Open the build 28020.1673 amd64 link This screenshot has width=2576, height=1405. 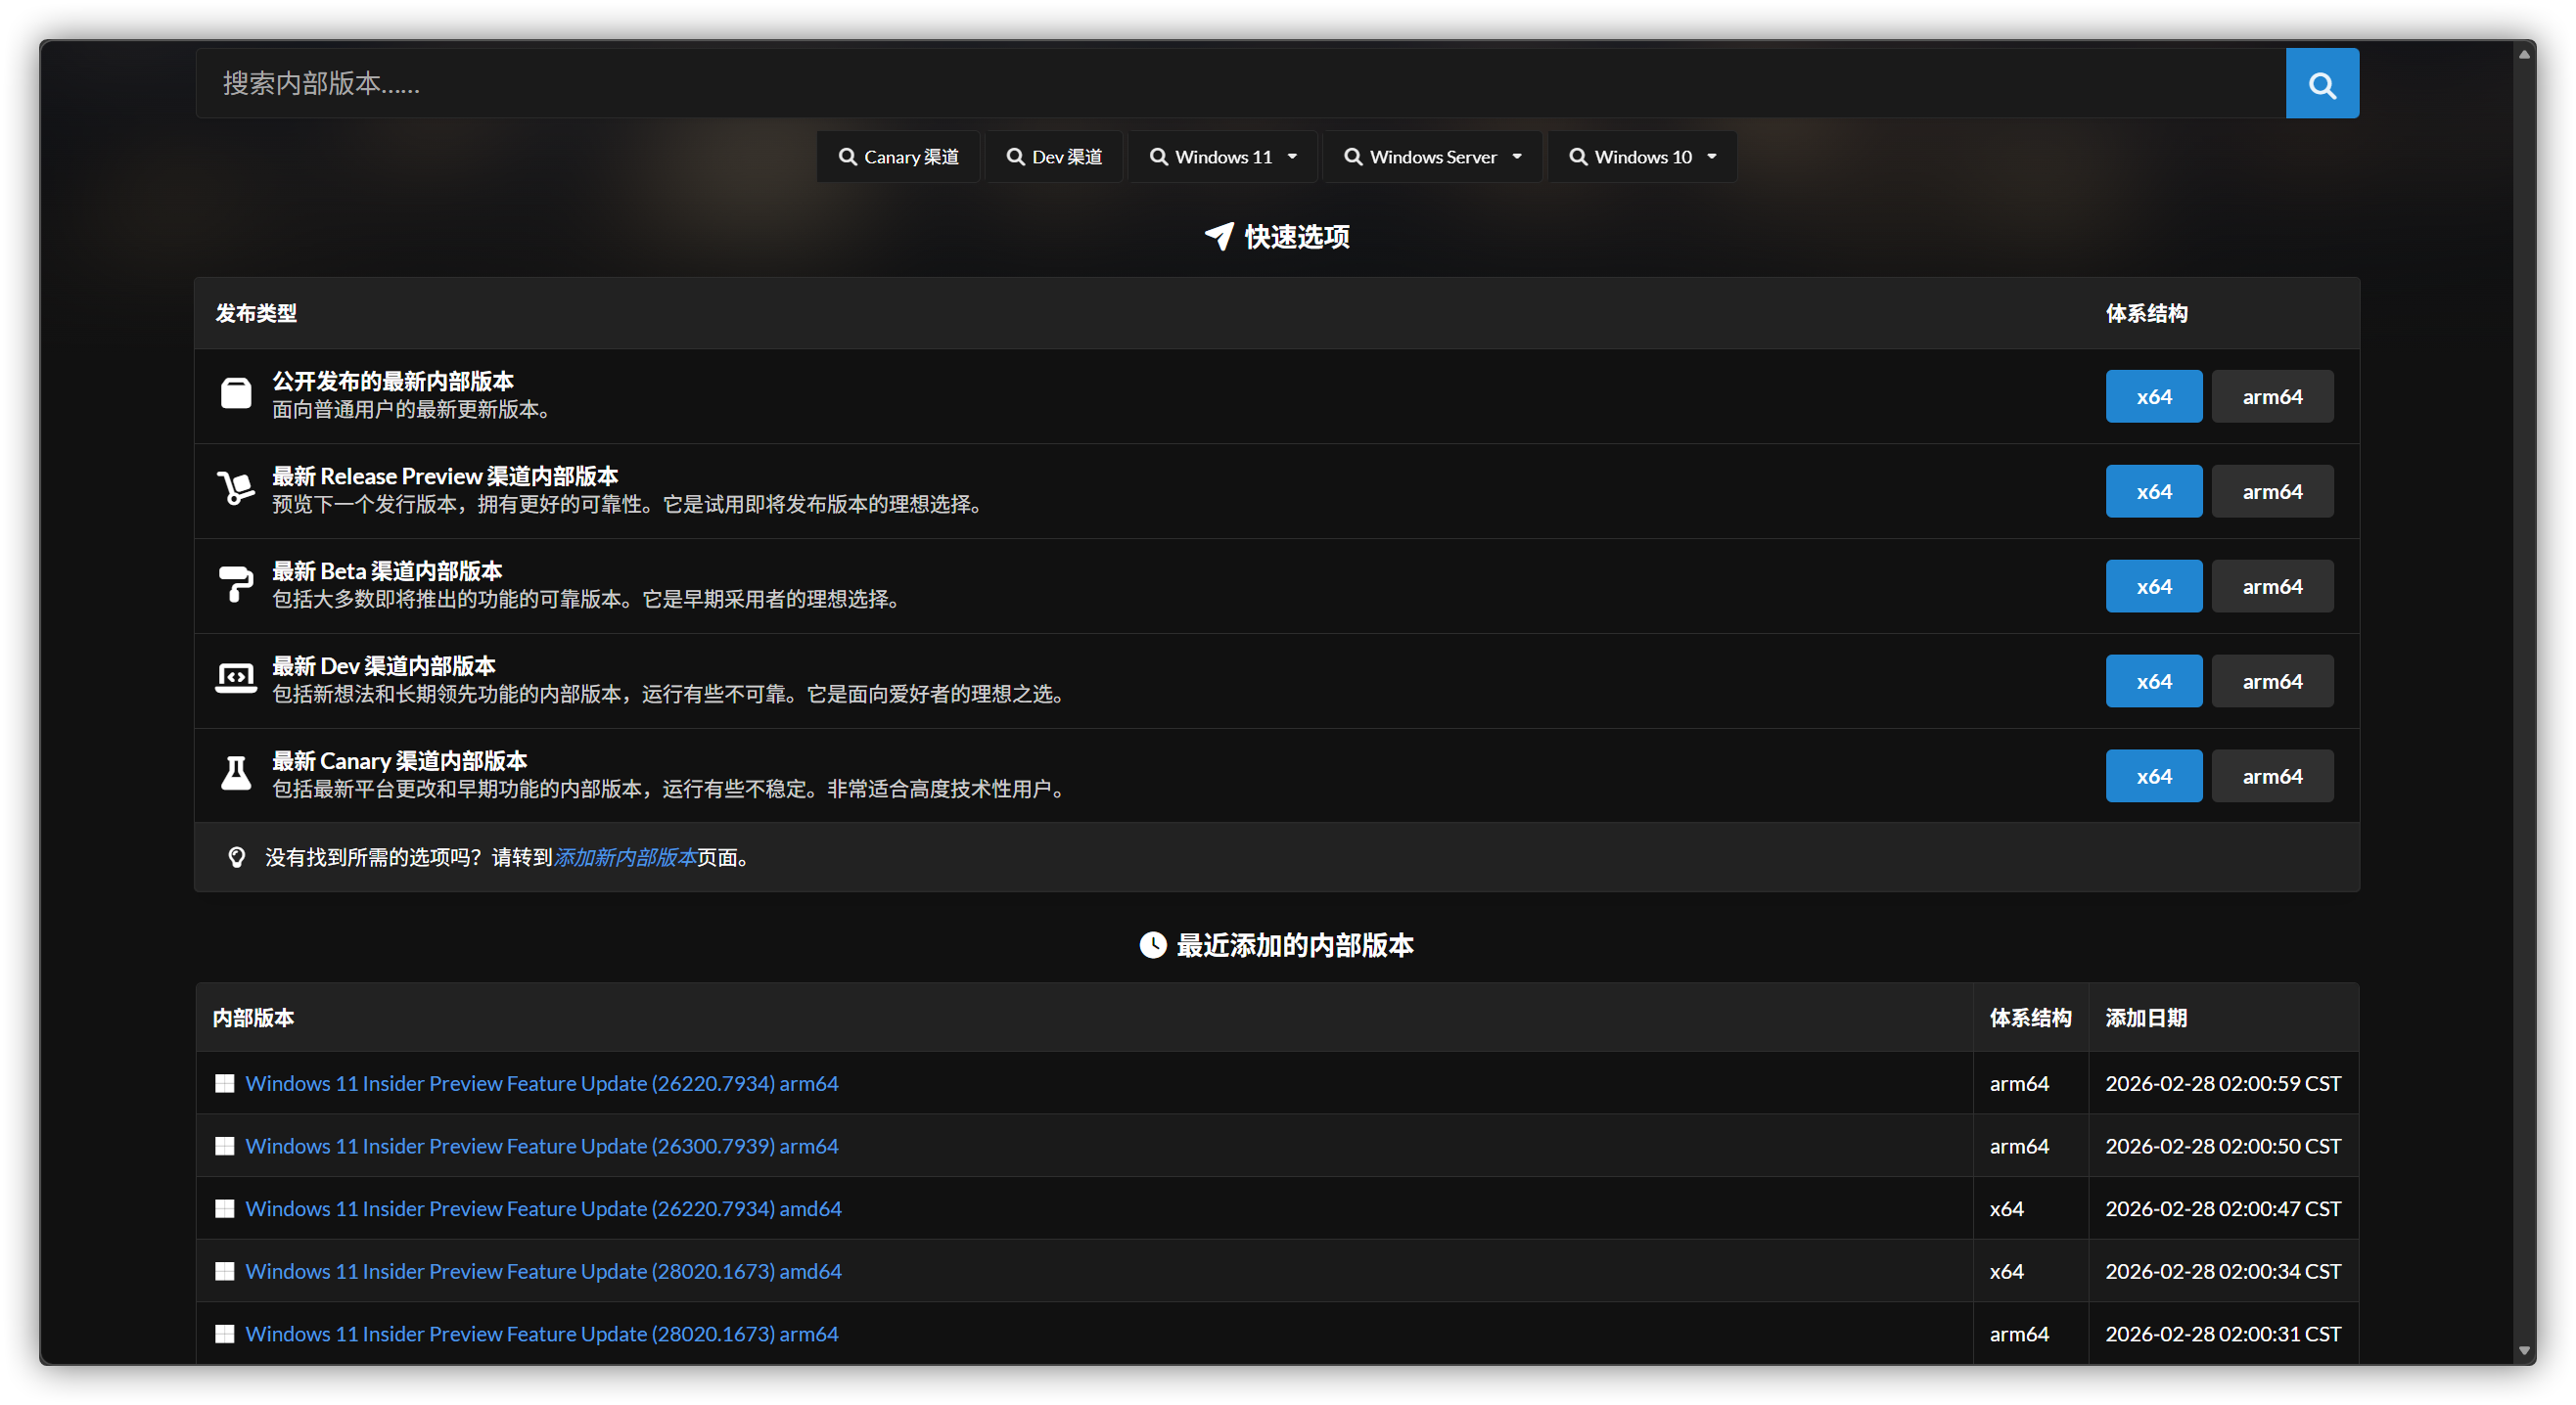coord(544,1270)
